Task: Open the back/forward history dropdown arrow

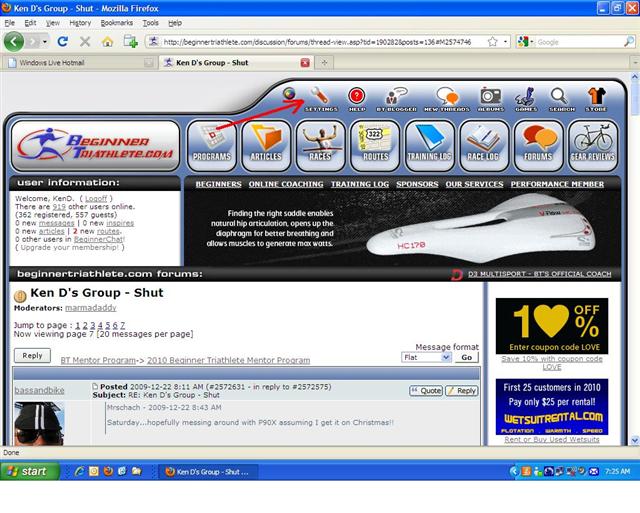Action: pos(45,42)
